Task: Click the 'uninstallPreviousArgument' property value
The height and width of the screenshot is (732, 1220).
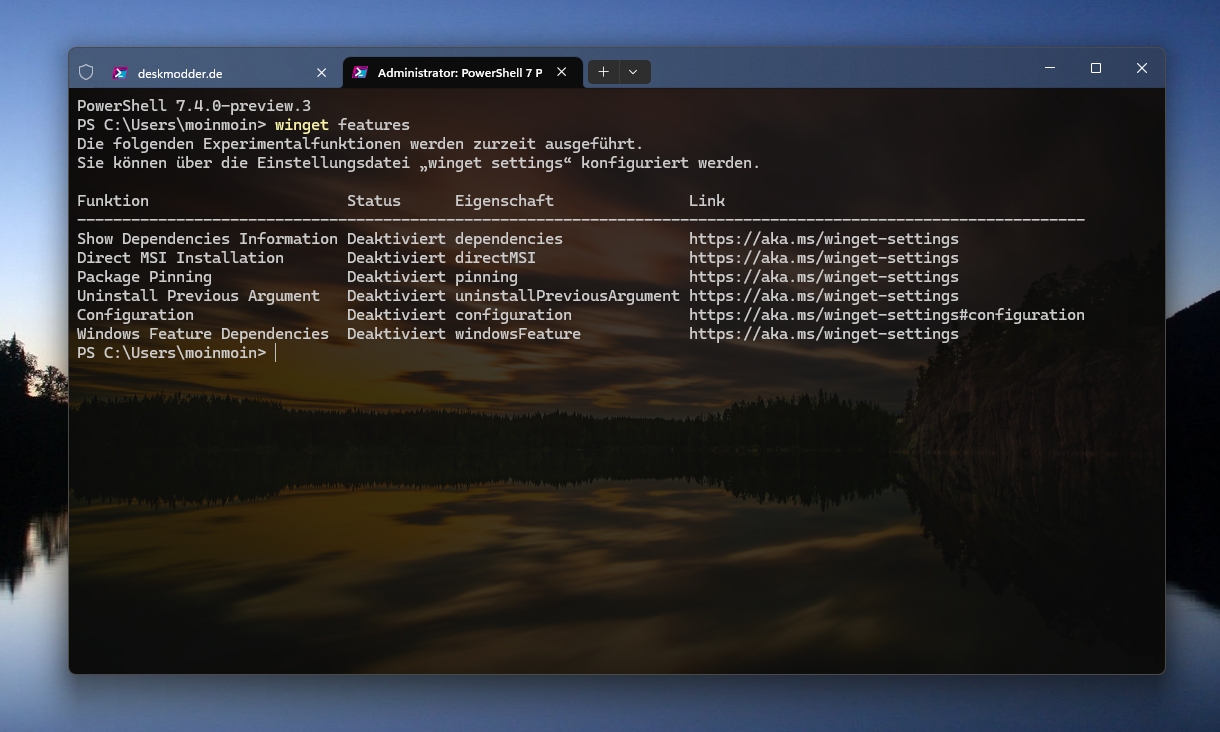Action: [x=567, y=296]
